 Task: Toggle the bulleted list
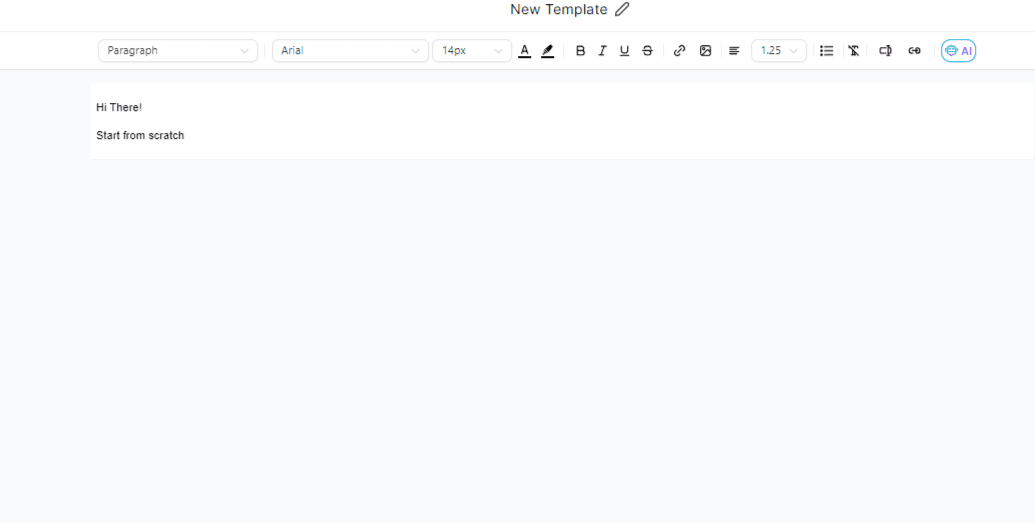click(826, 51)
